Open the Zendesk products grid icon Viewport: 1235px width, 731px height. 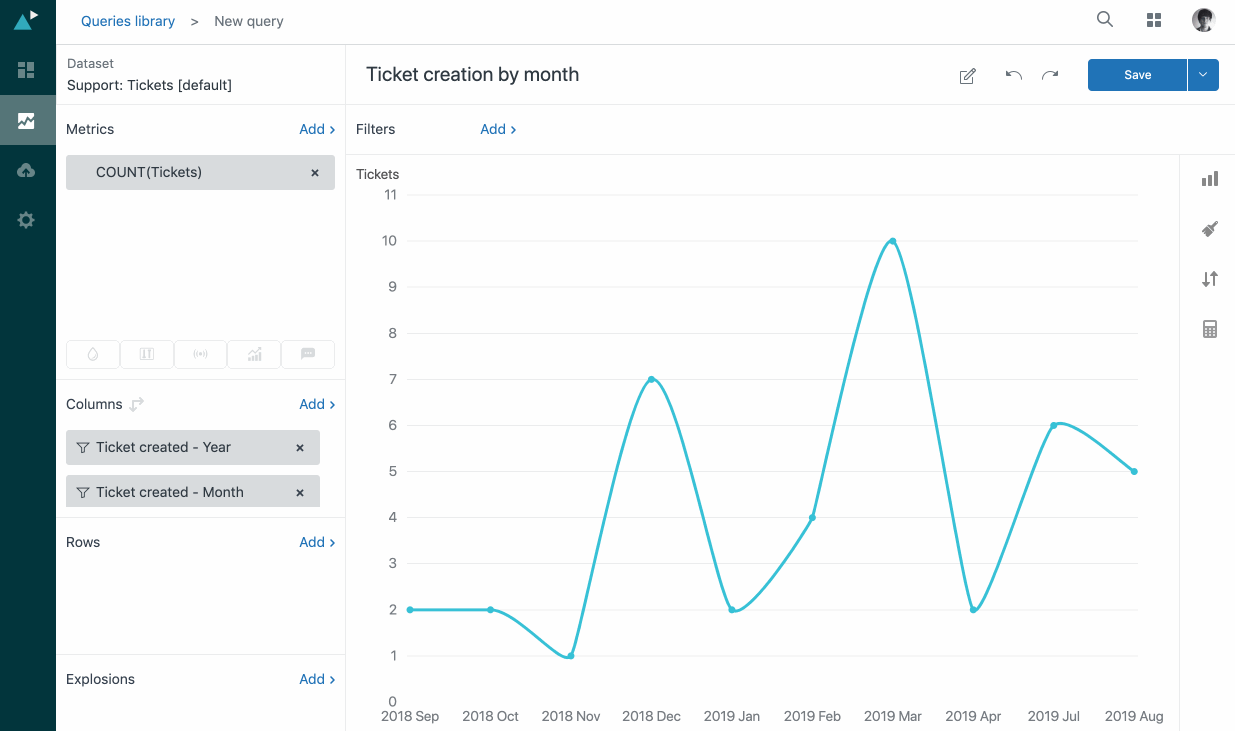1154,21
